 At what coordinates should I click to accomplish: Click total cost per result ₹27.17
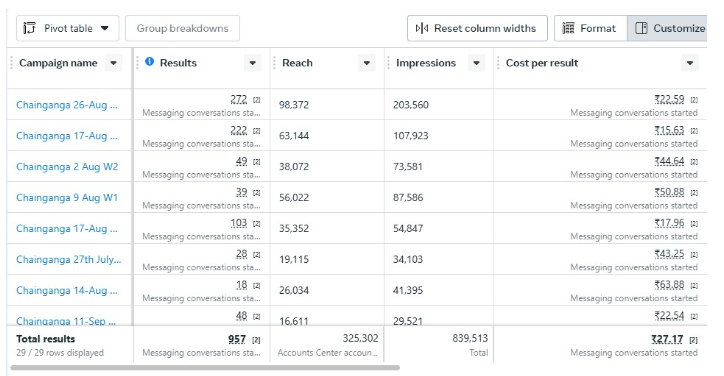click(x=667, y=339)
